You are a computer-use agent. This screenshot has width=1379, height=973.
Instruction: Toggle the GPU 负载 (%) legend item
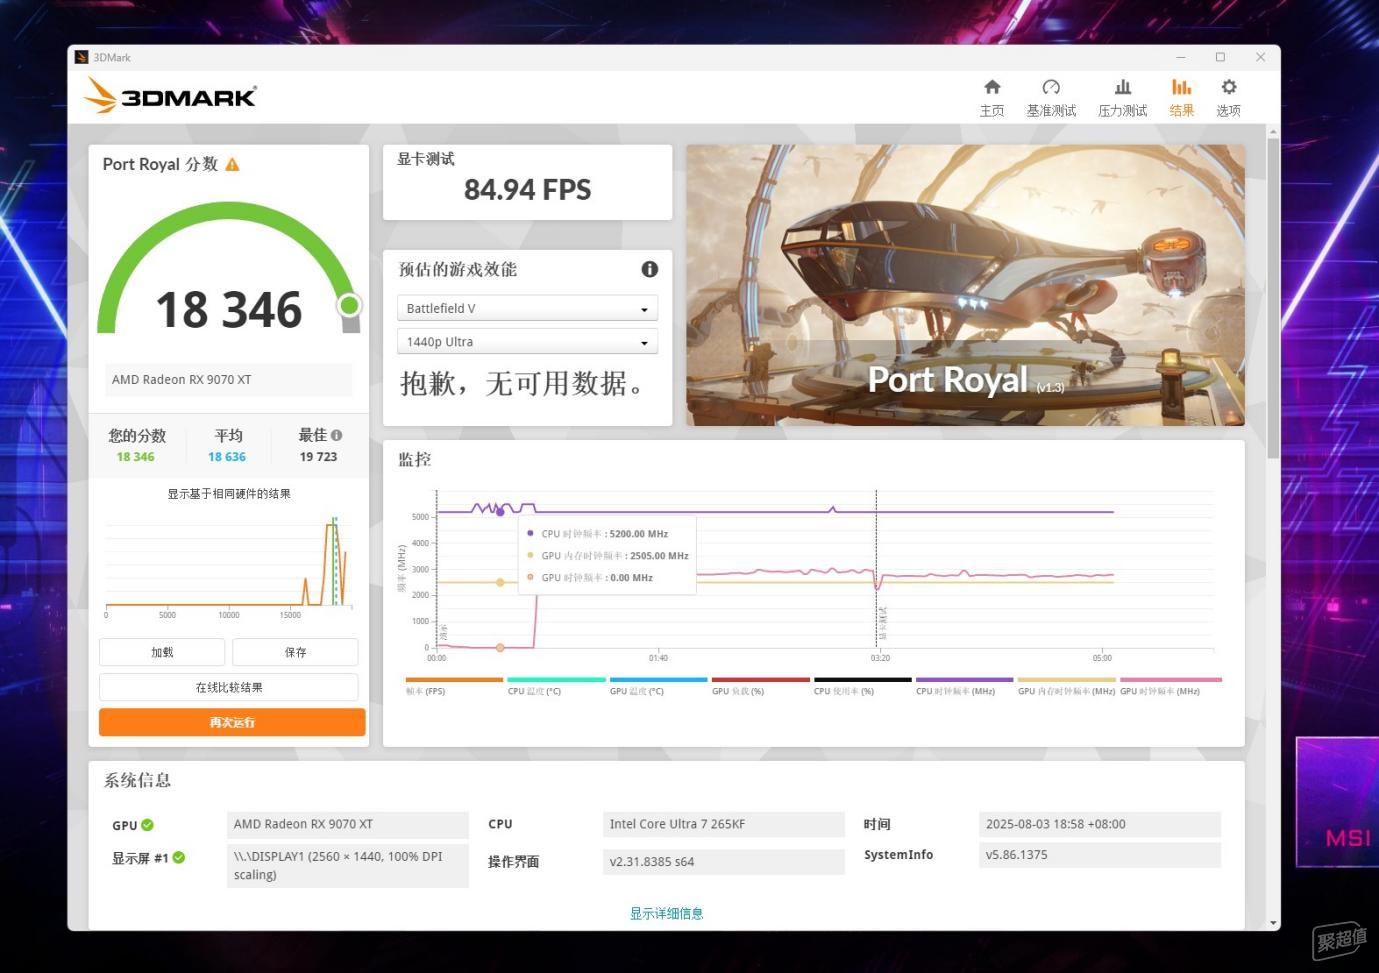click(760, 685)
